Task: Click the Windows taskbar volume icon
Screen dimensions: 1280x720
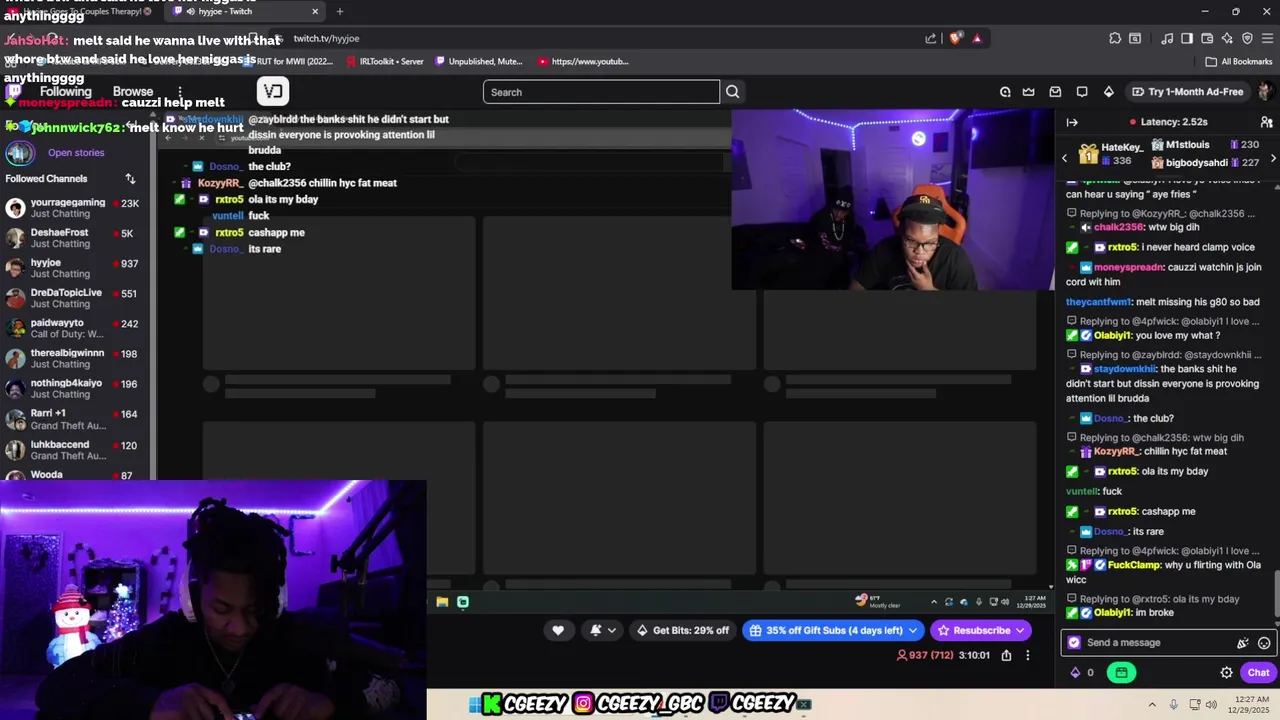Action: (x=1211, y=705)
